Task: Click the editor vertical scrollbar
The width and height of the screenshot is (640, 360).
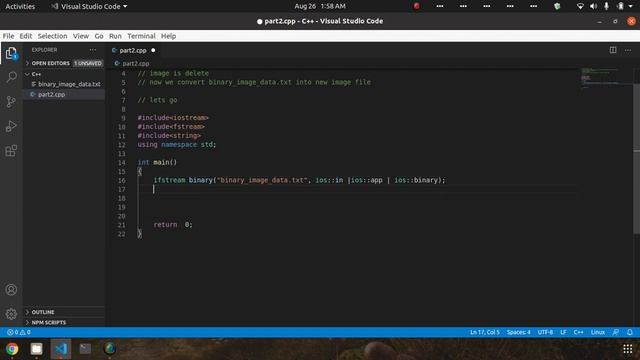Action: pyautogui.click(x=636, y=158)
